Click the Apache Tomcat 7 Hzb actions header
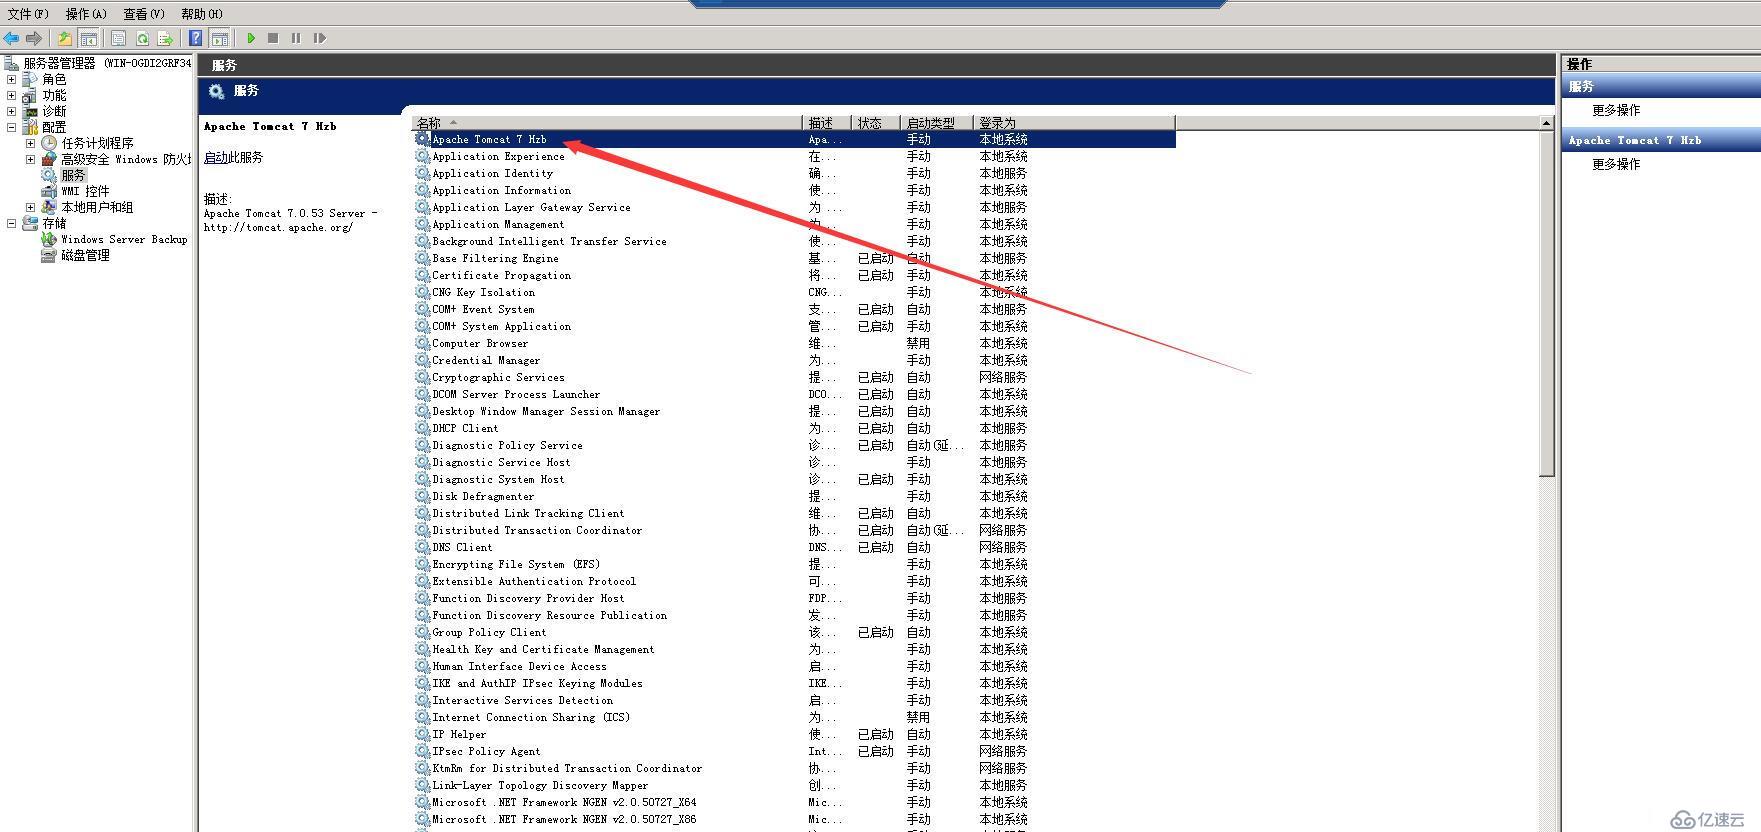This screenshot has width=1761, height=832. (1661, 140)
